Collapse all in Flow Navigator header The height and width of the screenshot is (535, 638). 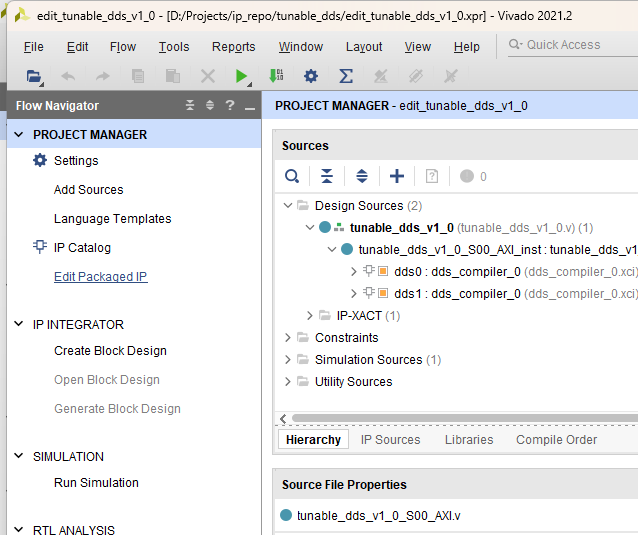(190, 105)
